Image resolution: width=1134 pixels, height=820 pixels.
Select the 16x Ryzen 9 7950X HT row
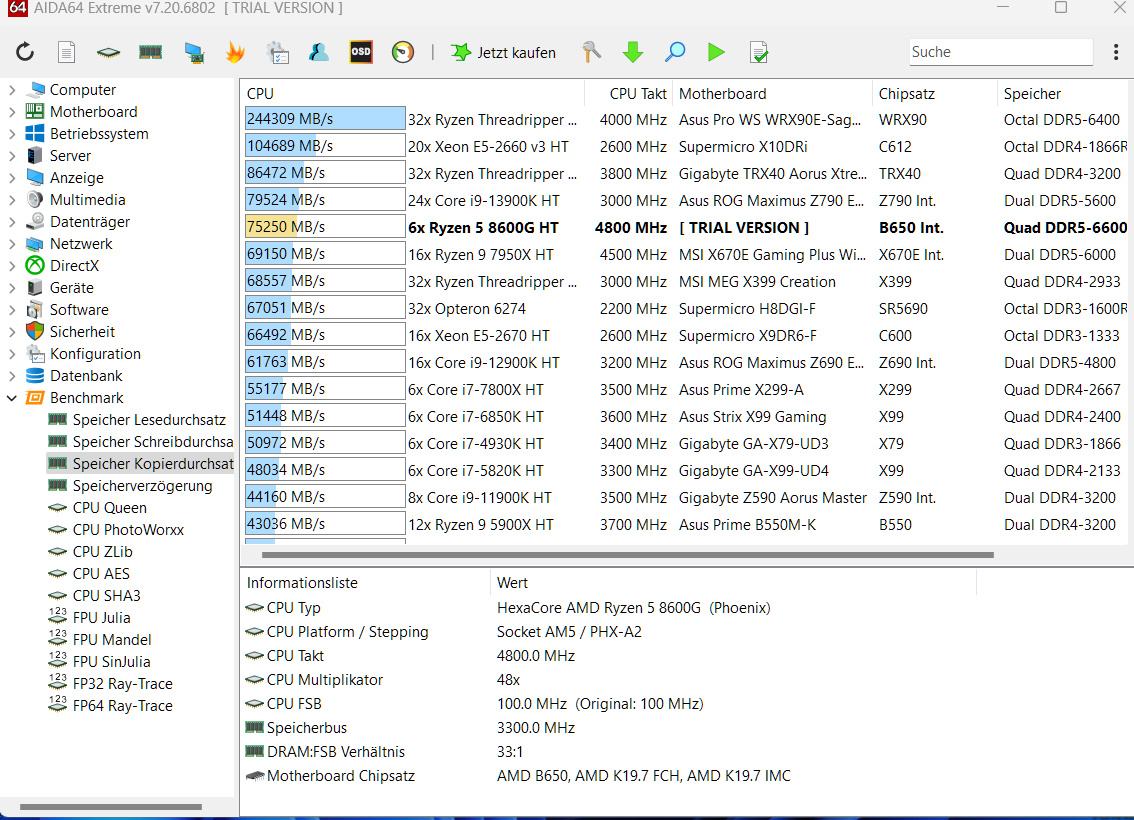[686, 255]
